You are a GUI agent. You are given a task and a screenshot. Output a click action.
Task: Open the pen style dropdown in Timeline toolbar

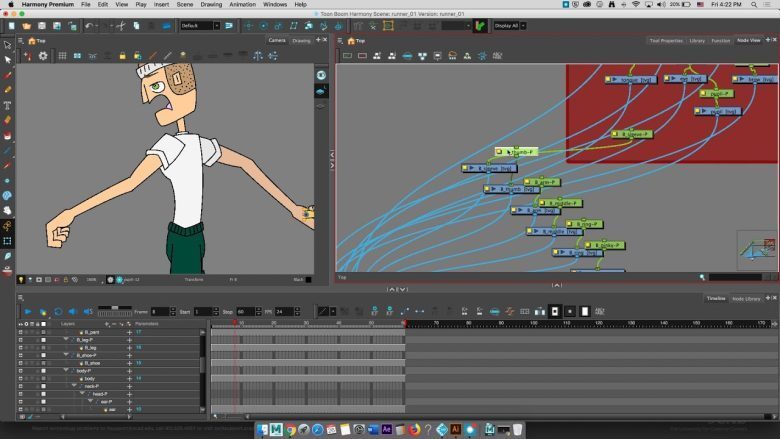333,312
